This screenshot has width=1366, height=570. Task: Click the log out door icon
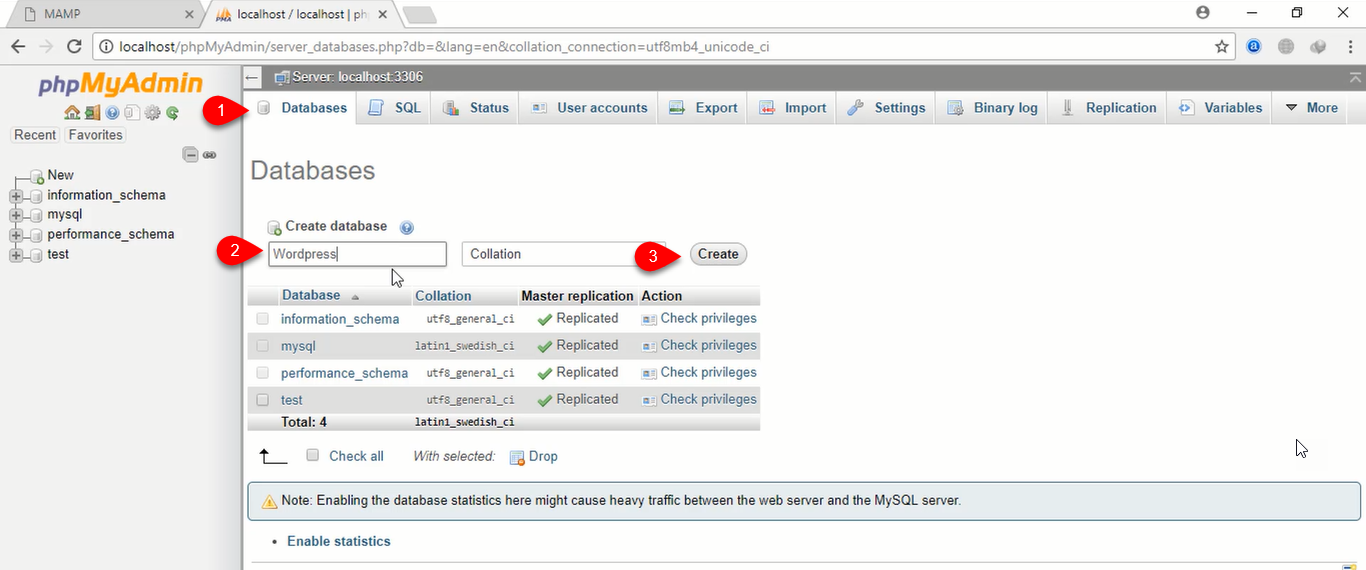tap(92, 113)
